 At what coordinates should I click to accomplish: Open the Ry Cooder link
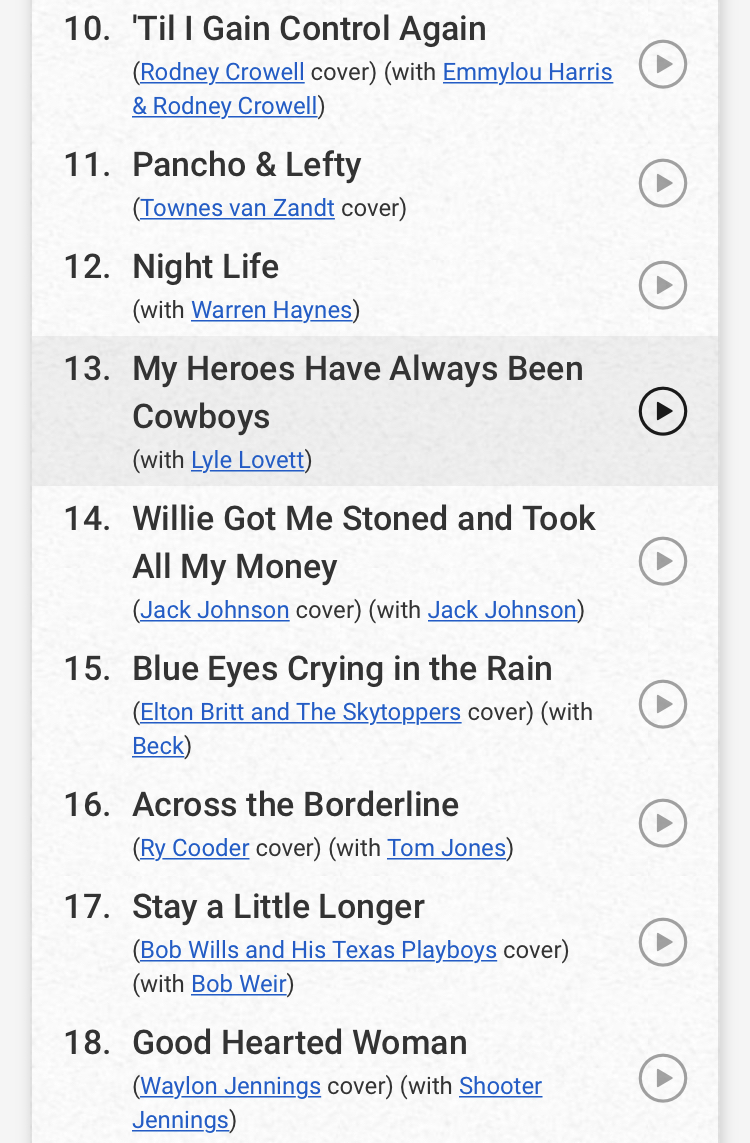pos(195,848)
